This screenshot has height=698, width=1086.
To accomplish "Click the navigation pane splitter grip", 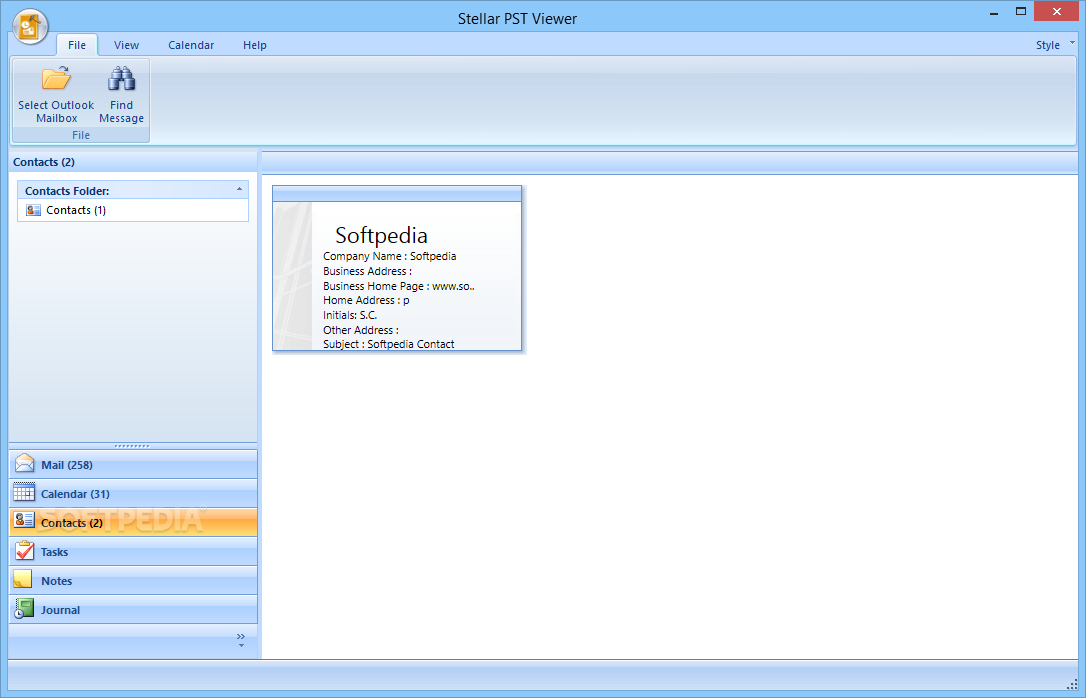I will (132, 446).
